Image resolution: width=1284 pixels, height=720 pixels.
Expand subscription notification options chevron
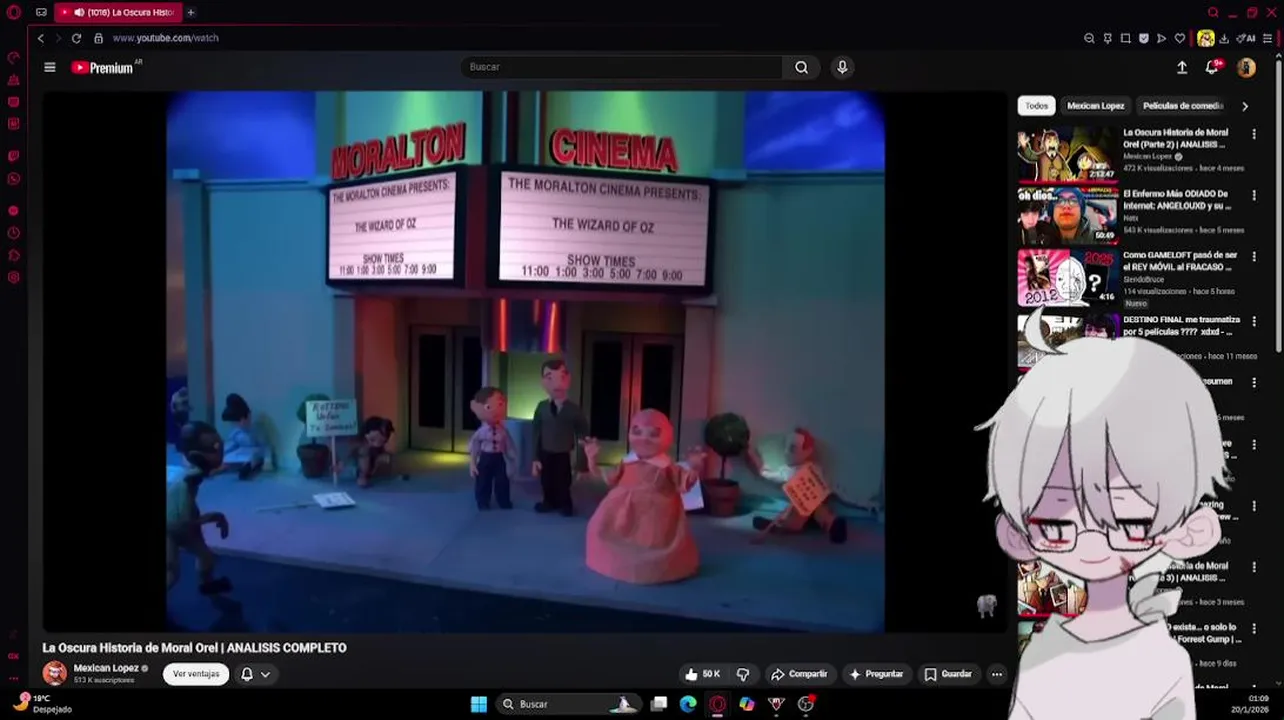pyautogui.click(x=265, y=674)
